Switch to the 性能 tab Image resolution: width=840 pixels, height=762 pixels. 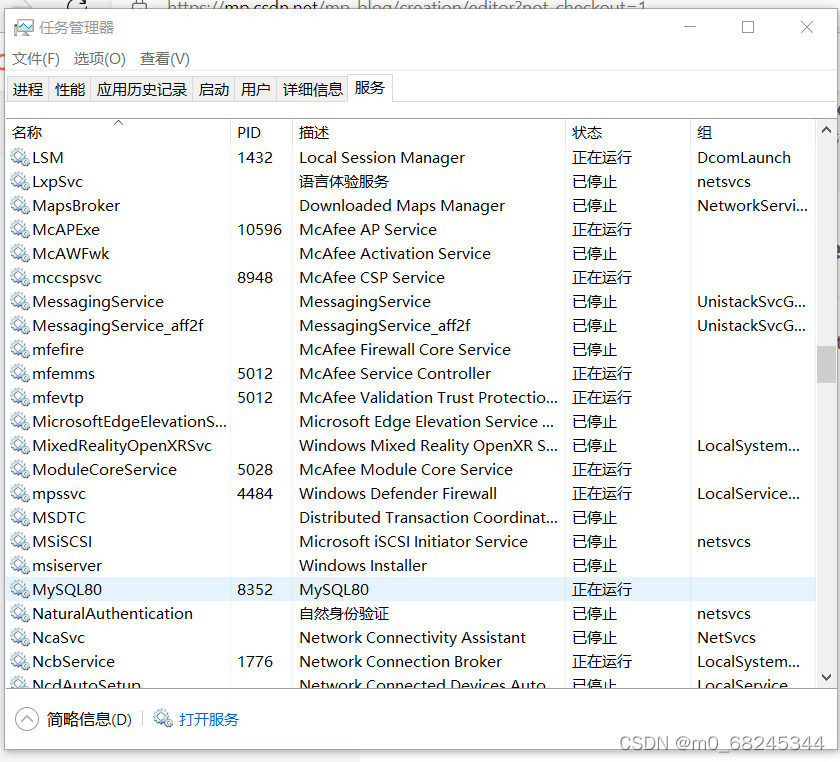pos(70,89)
